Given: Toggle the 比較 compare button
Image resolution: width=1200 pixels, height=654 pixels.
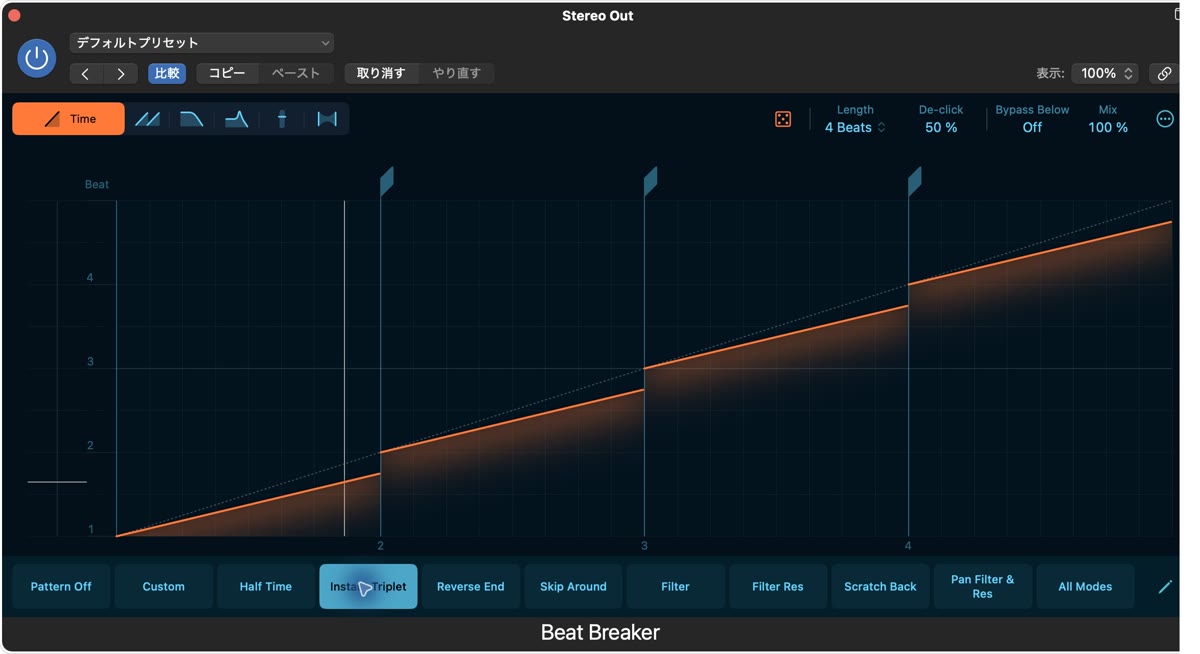Looking at the screenshot, I should (x=167, y=73).
